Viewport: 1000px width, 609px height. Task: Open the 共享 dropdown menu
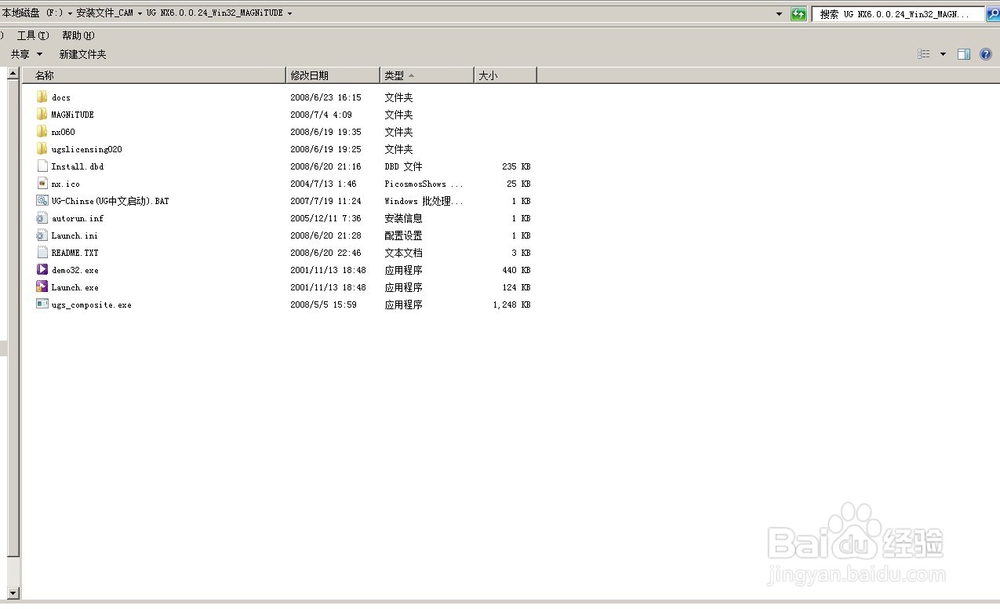coord(26,54)
